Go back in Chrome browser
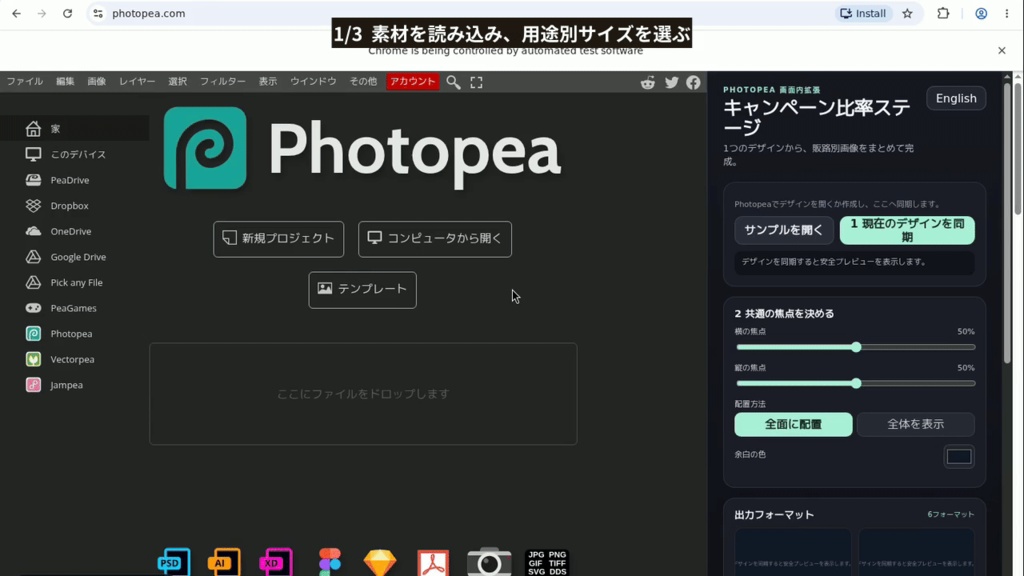Viewport: 1024px width, 576px height. [x=16, y=13]
